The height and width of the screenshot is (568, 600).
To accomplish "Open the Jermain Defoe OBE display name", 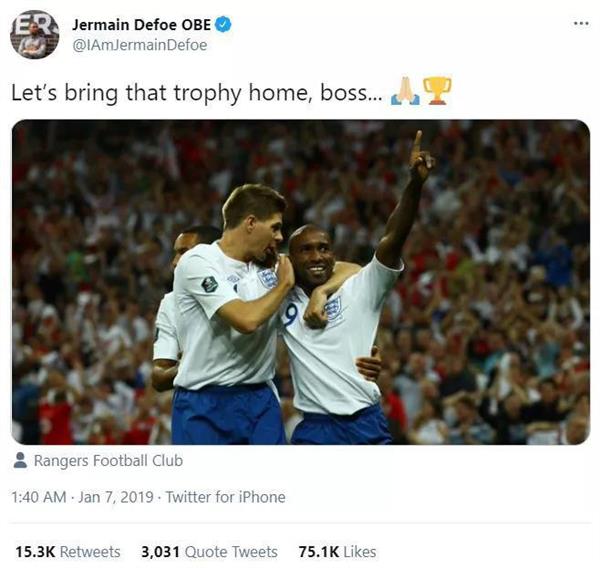I will click(x=141, y=25).
